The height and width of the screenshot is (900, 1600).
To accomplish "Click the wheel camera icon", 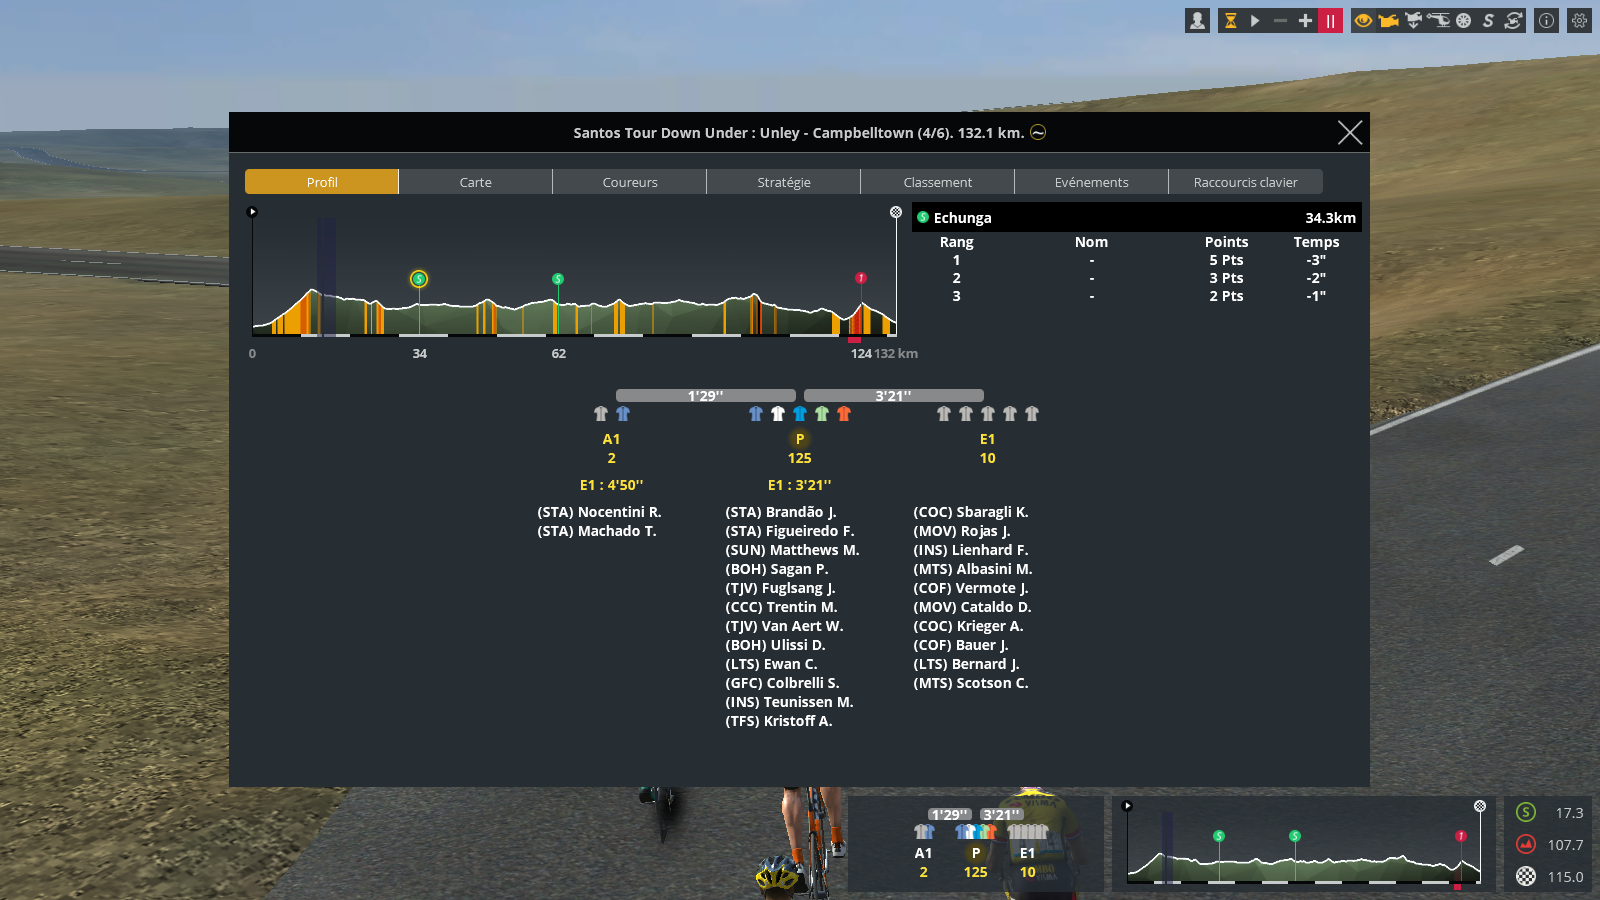I will (x=1463, y=20).
